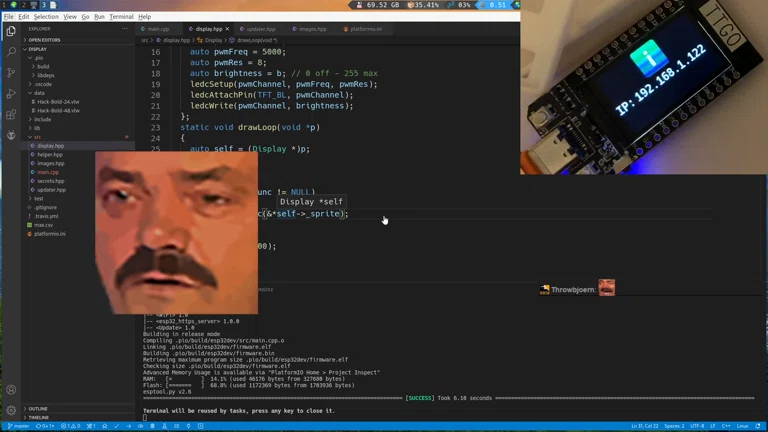Click Explorer more actions ellipsis
The width and height of the screenshot is (768, 432).
tap(124, 29)
